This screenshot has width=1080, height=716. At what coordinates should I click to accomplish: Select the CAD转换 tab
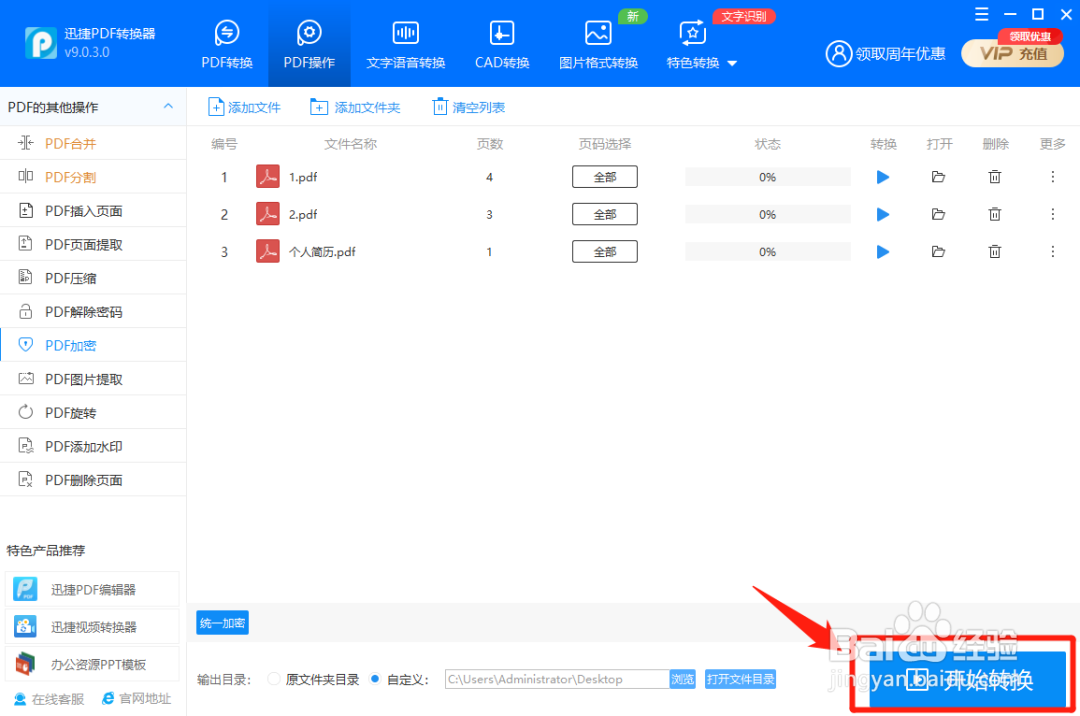click(501, 45)
